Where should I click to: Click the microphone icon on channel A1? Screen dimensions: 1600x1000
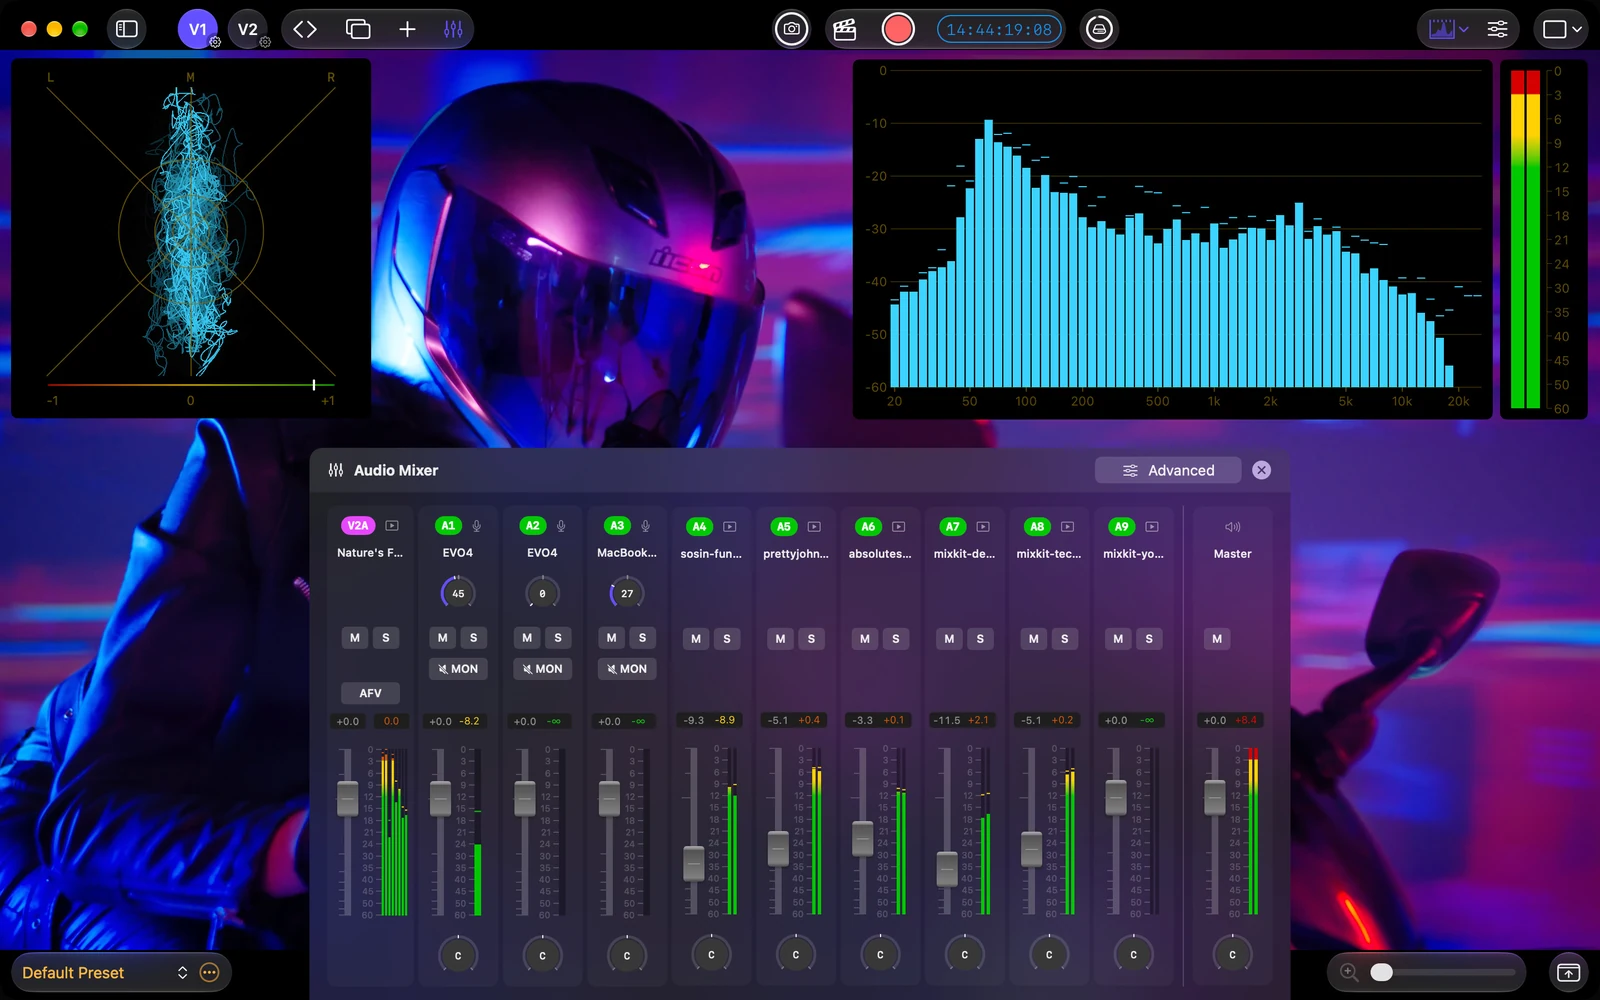tap(477, 526)
